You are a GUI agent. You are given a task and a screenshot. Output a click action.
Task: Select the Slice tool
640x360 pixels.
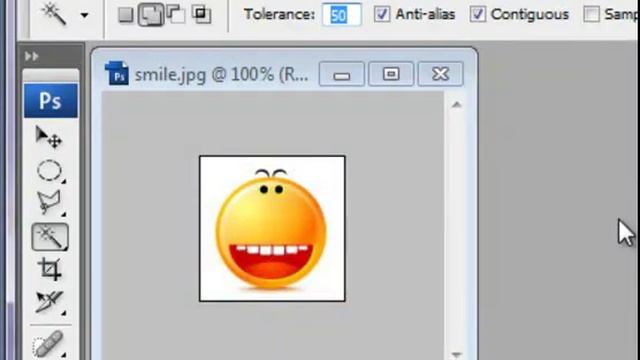pos(50,302)
